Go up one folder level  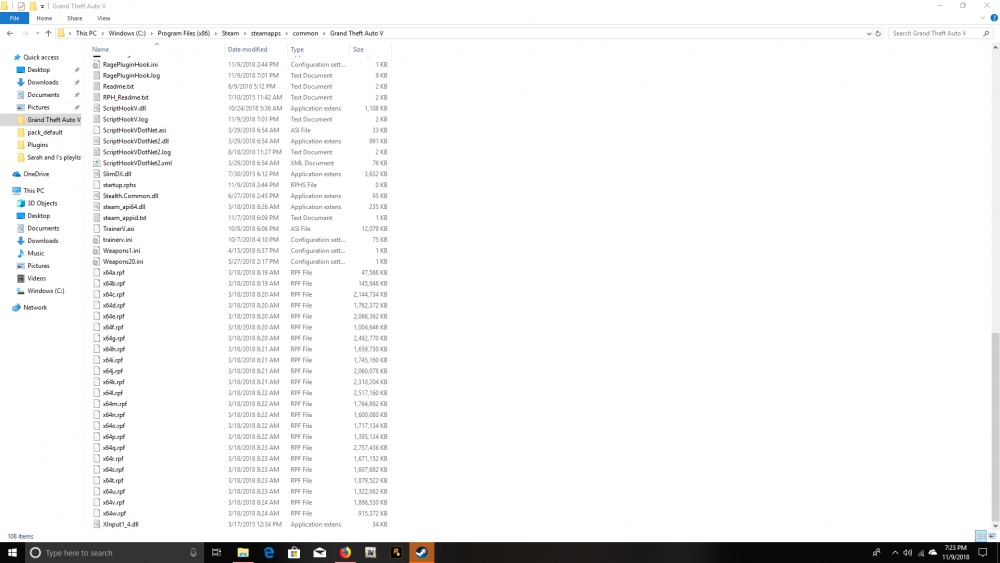coord(48,33)
